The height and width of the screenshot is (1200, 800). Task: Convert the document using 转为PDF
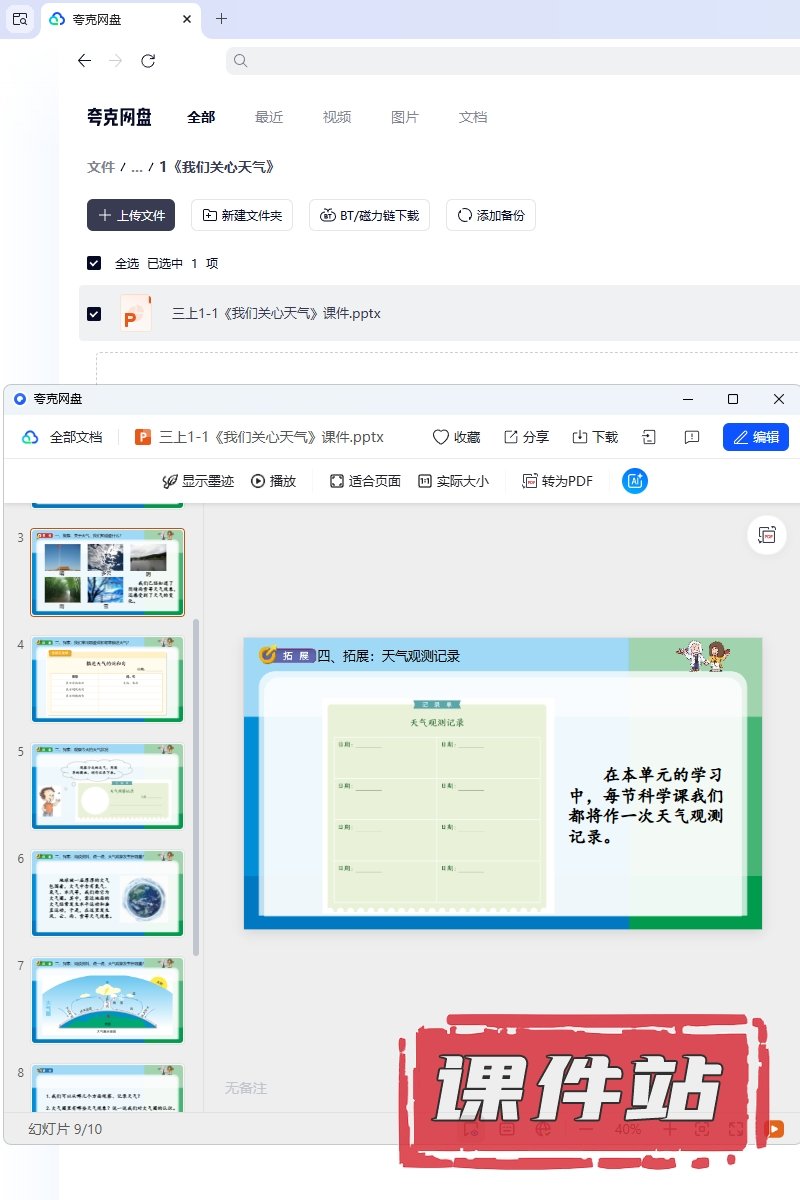click(558, 481)
